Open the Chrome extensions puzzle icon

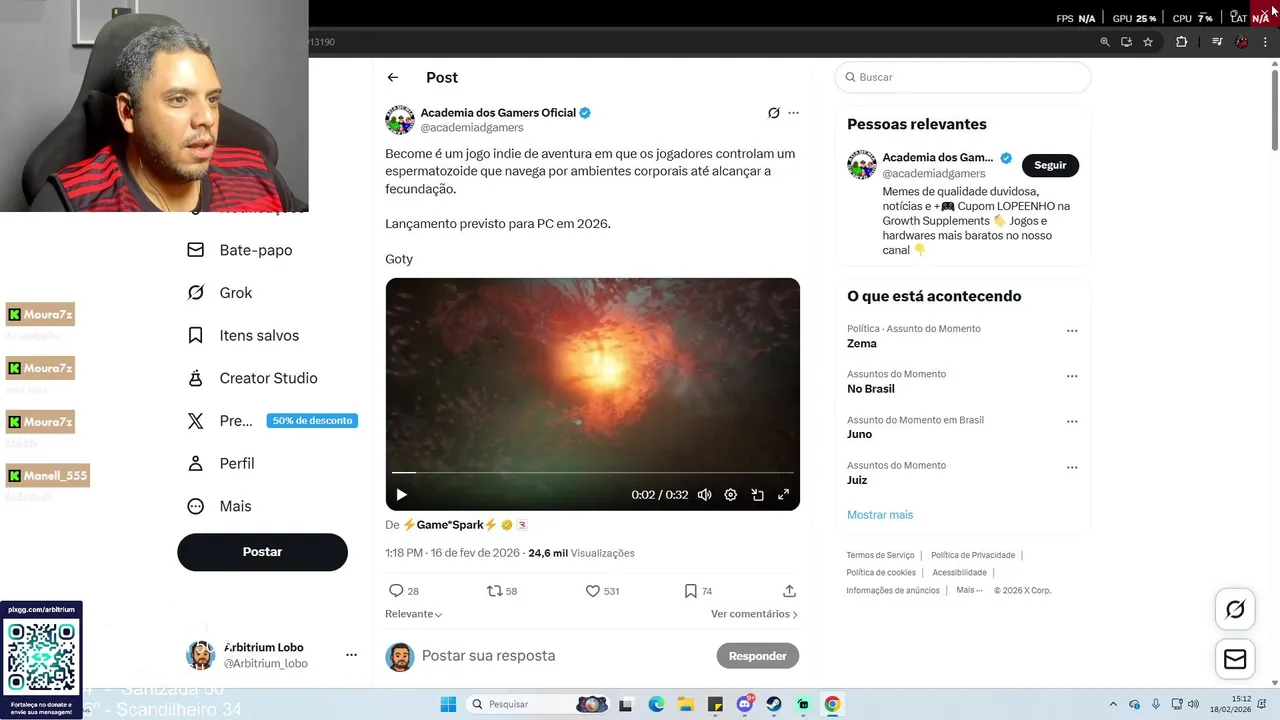point(1181,42)
